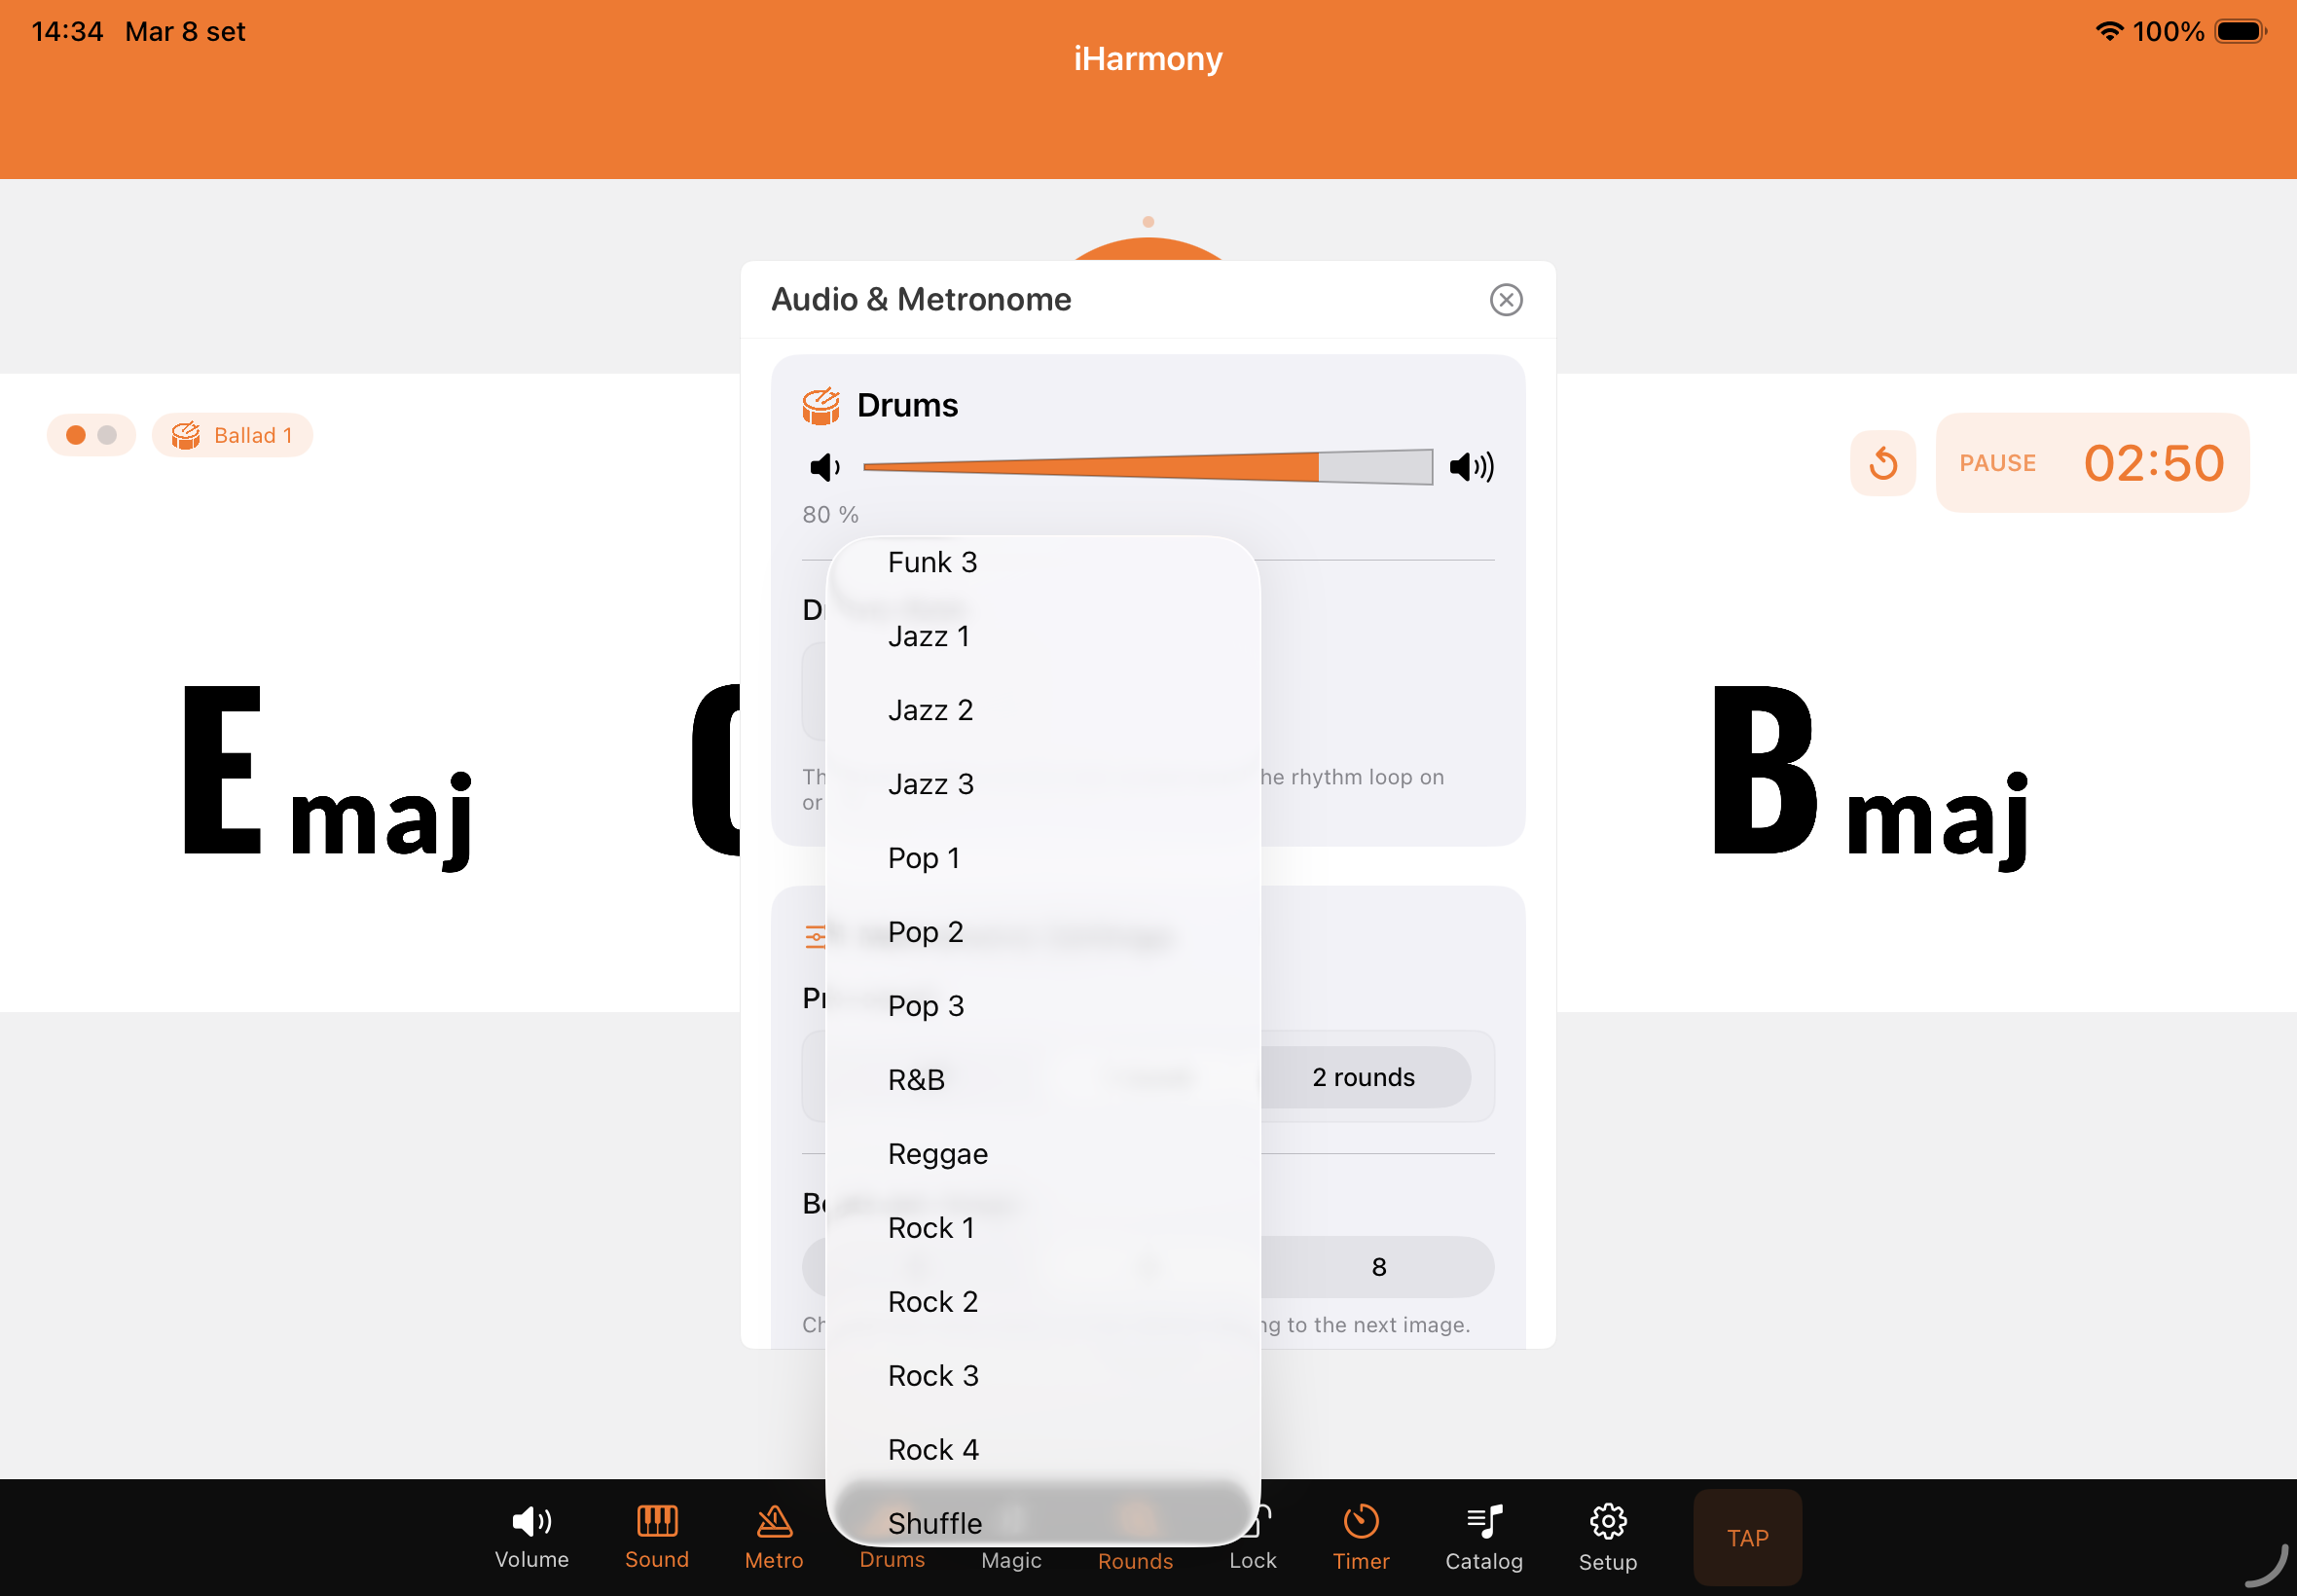This screenshot has height=1596, width=2297.
Task: Choose Jazz 1 drum style
Action: (x=1043, y=636)
